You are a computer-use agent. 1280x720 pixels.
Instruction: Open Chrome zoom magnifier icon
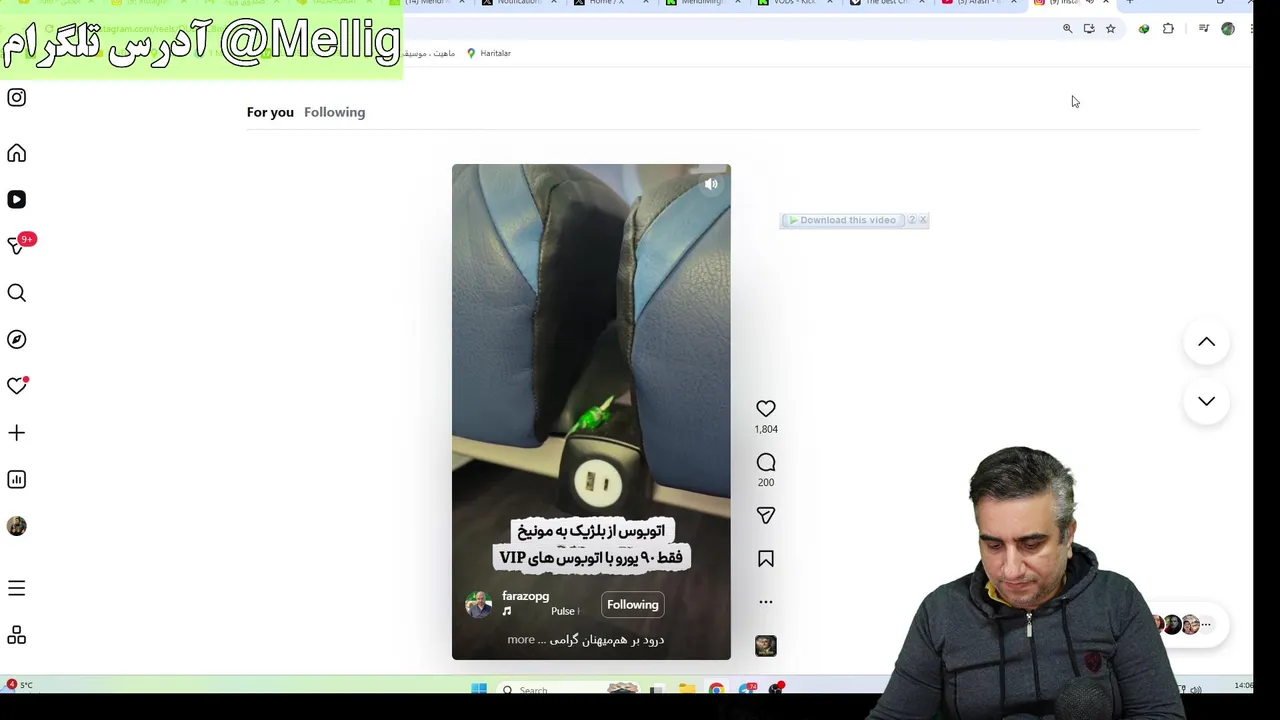(1067, 29)
